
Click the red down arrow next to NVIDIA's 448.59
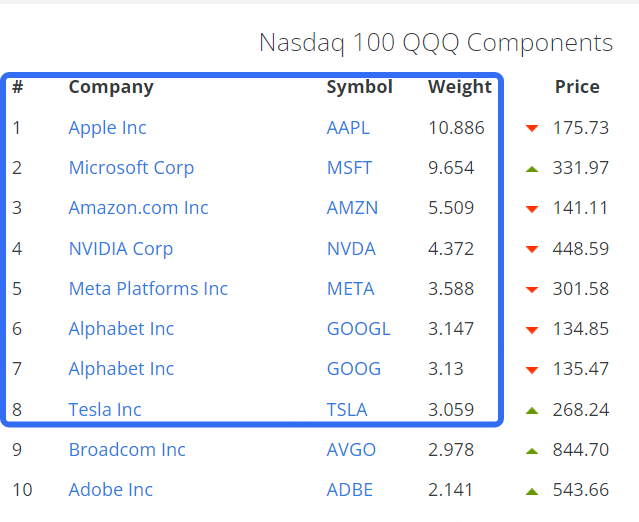(x=532, y=249)
